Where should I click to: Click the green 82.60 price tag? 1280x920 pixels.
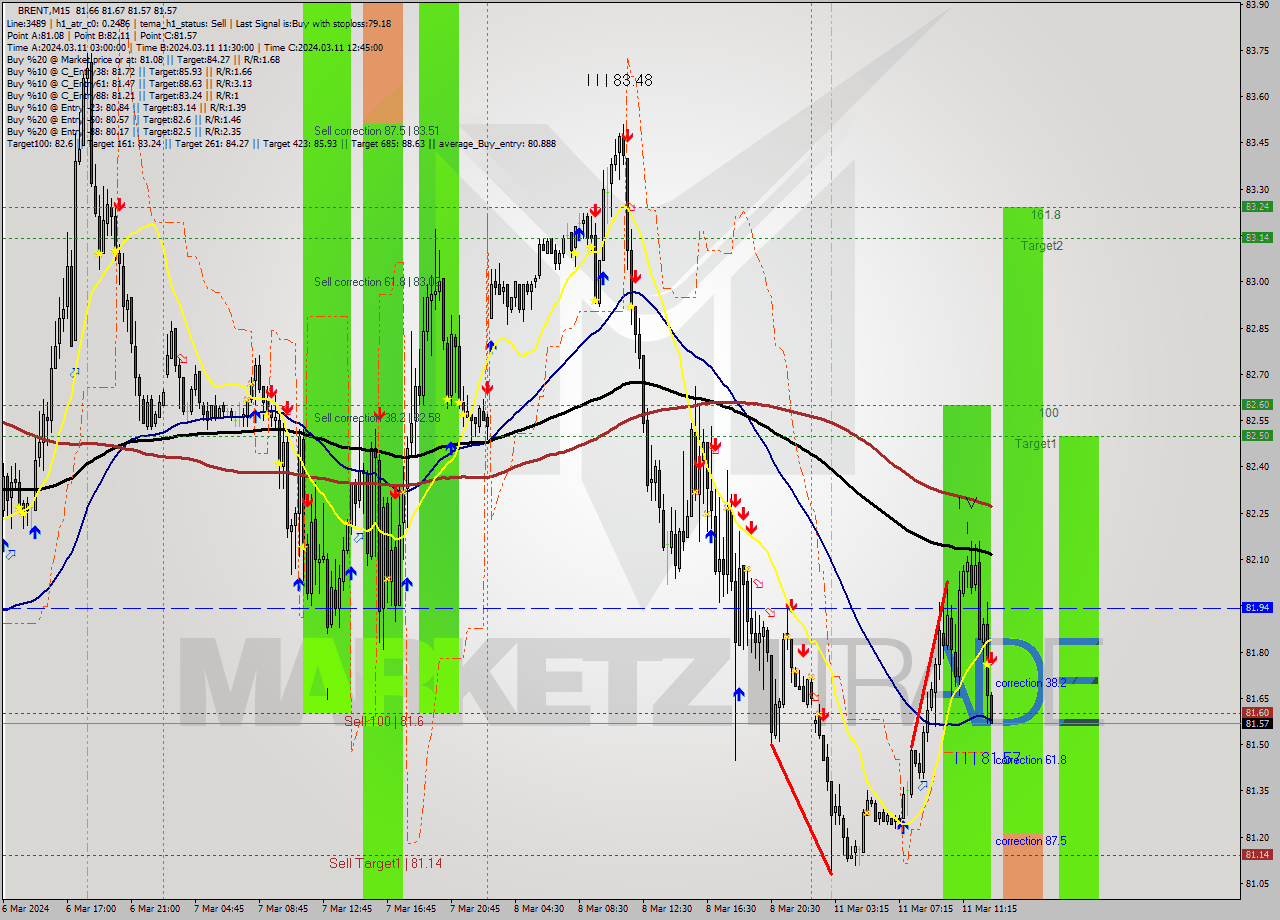(x=1257, y=405)
